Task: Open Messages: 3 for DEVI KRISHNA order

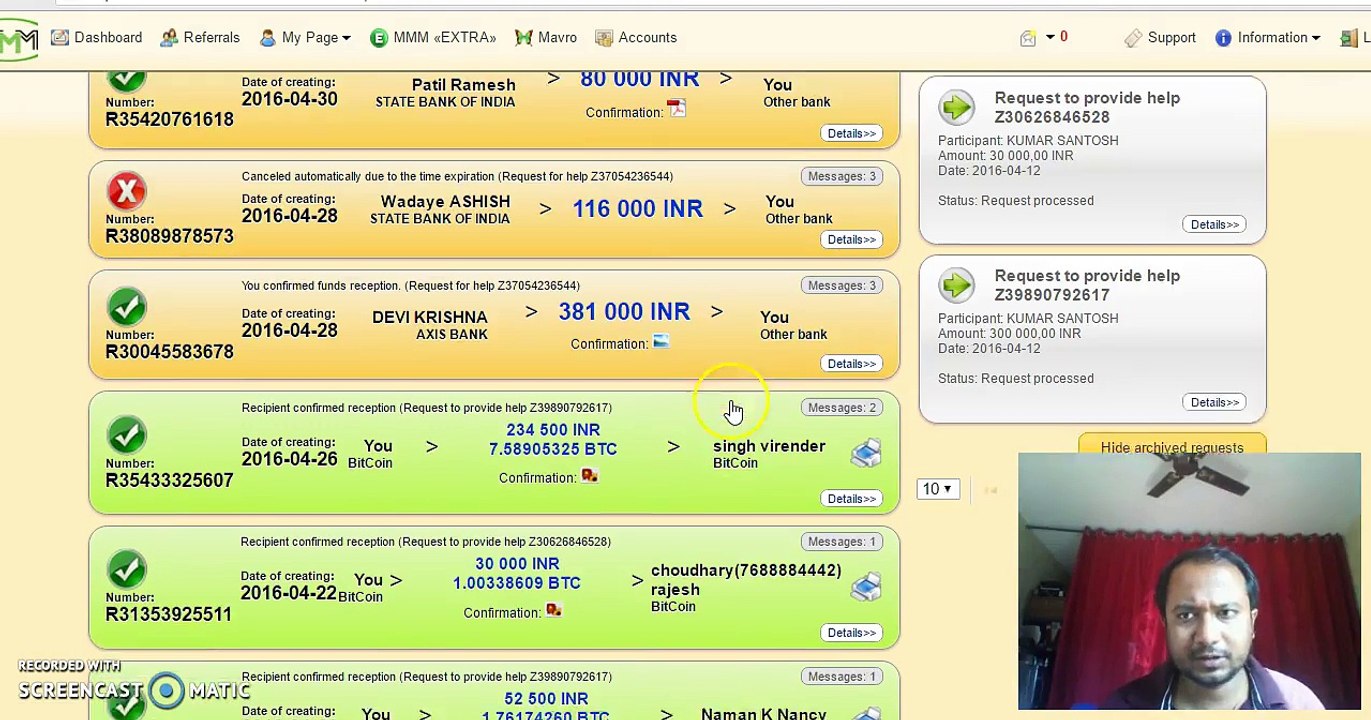Action: point(842,285)
